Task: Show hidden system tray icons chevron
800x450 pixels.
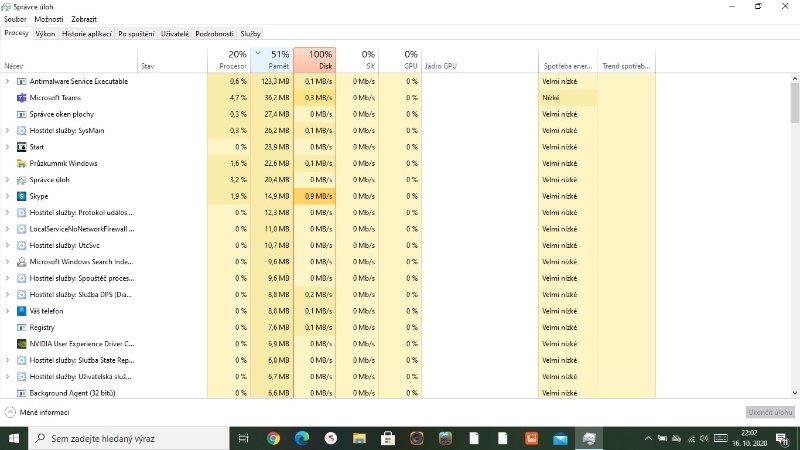Action: point(648,438)
